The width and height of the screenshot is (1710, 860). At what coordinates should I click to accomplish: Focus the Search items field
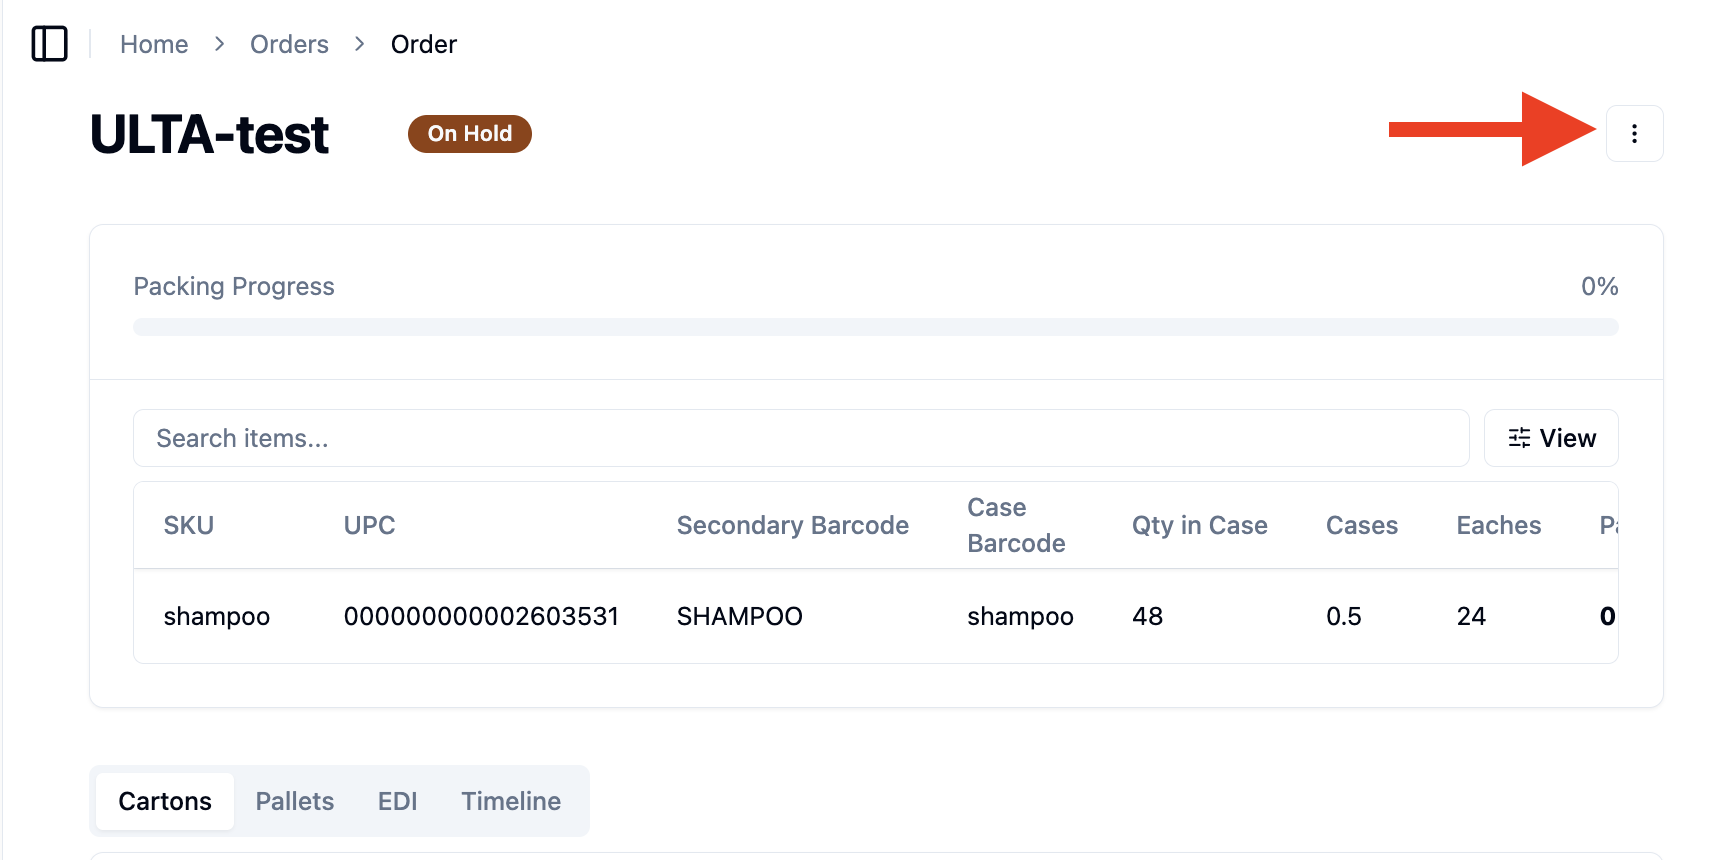(801, 438)
